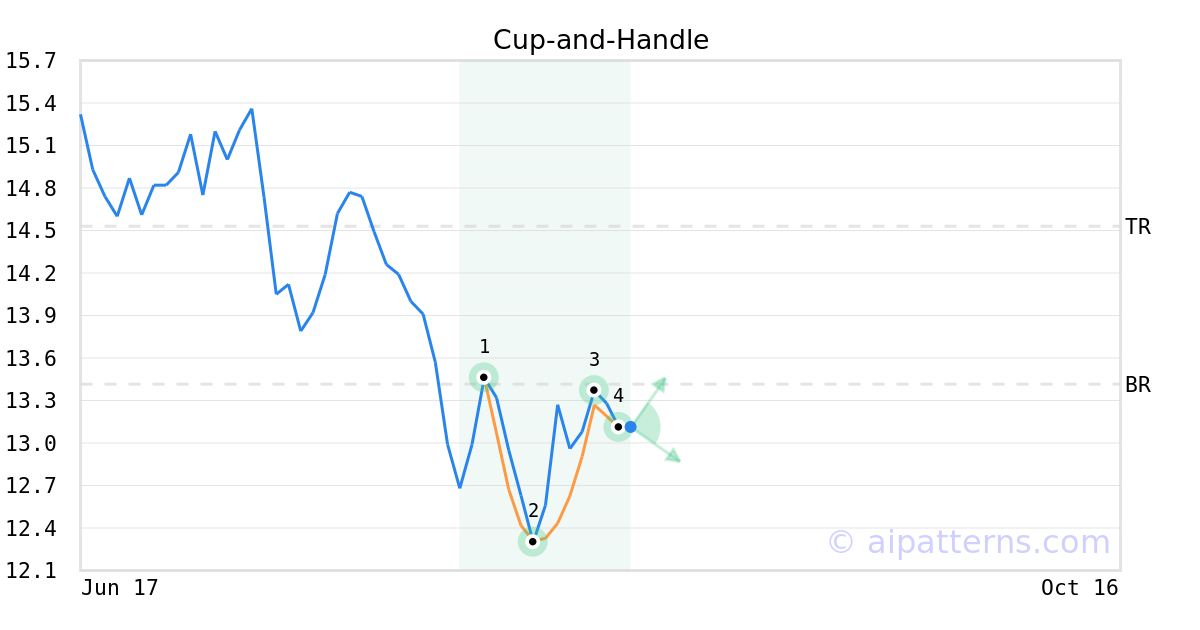This screenshot has width=1200, height=630.
Task: Click pattern point 2 marker at cup bottom
Action: [533, 541]
